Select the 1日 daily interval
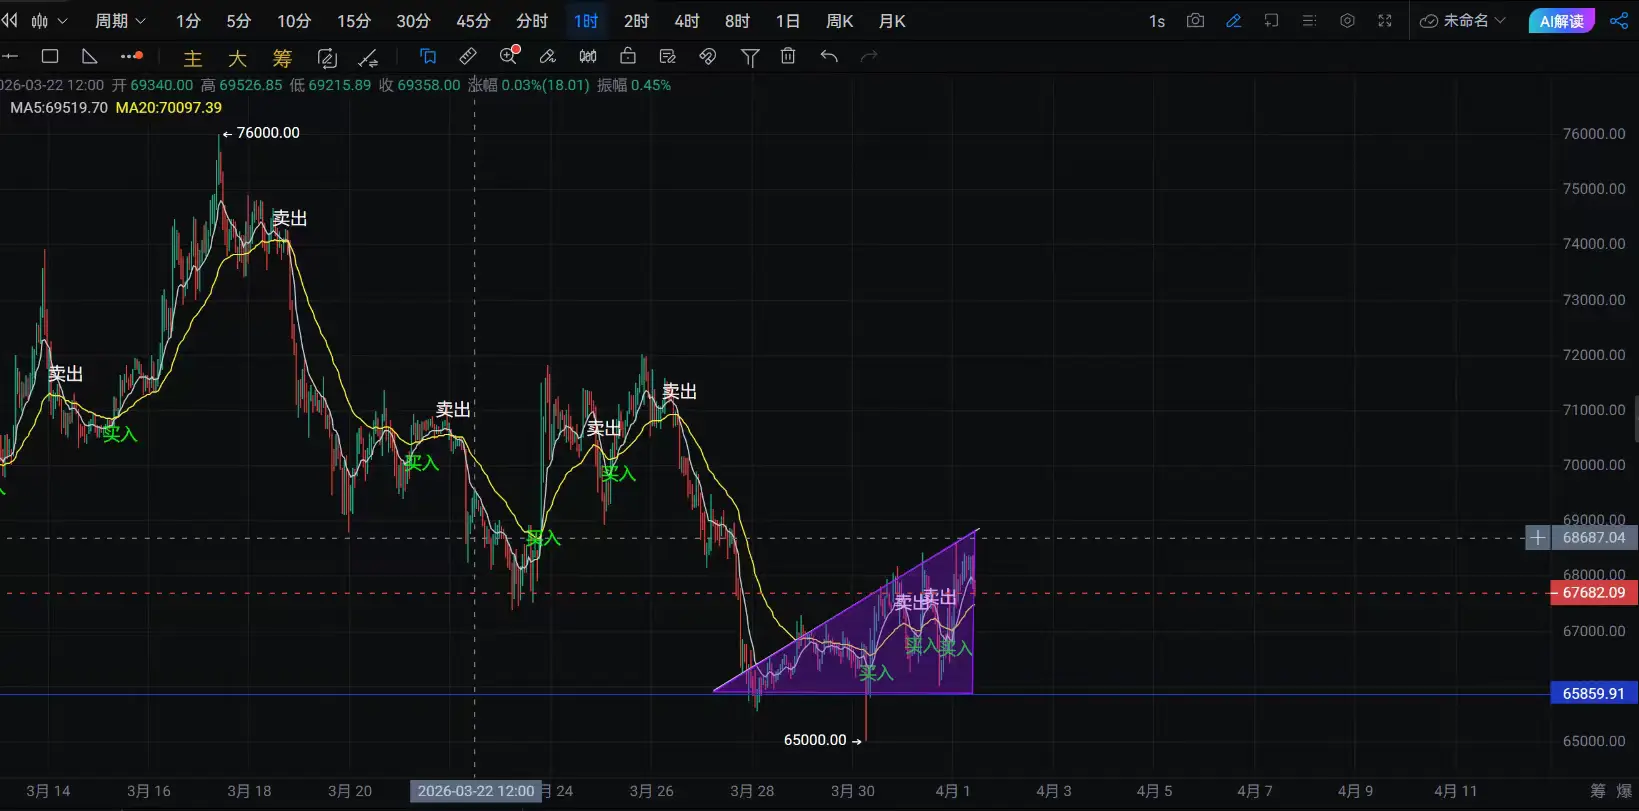1639x811 pixels. 788,21
